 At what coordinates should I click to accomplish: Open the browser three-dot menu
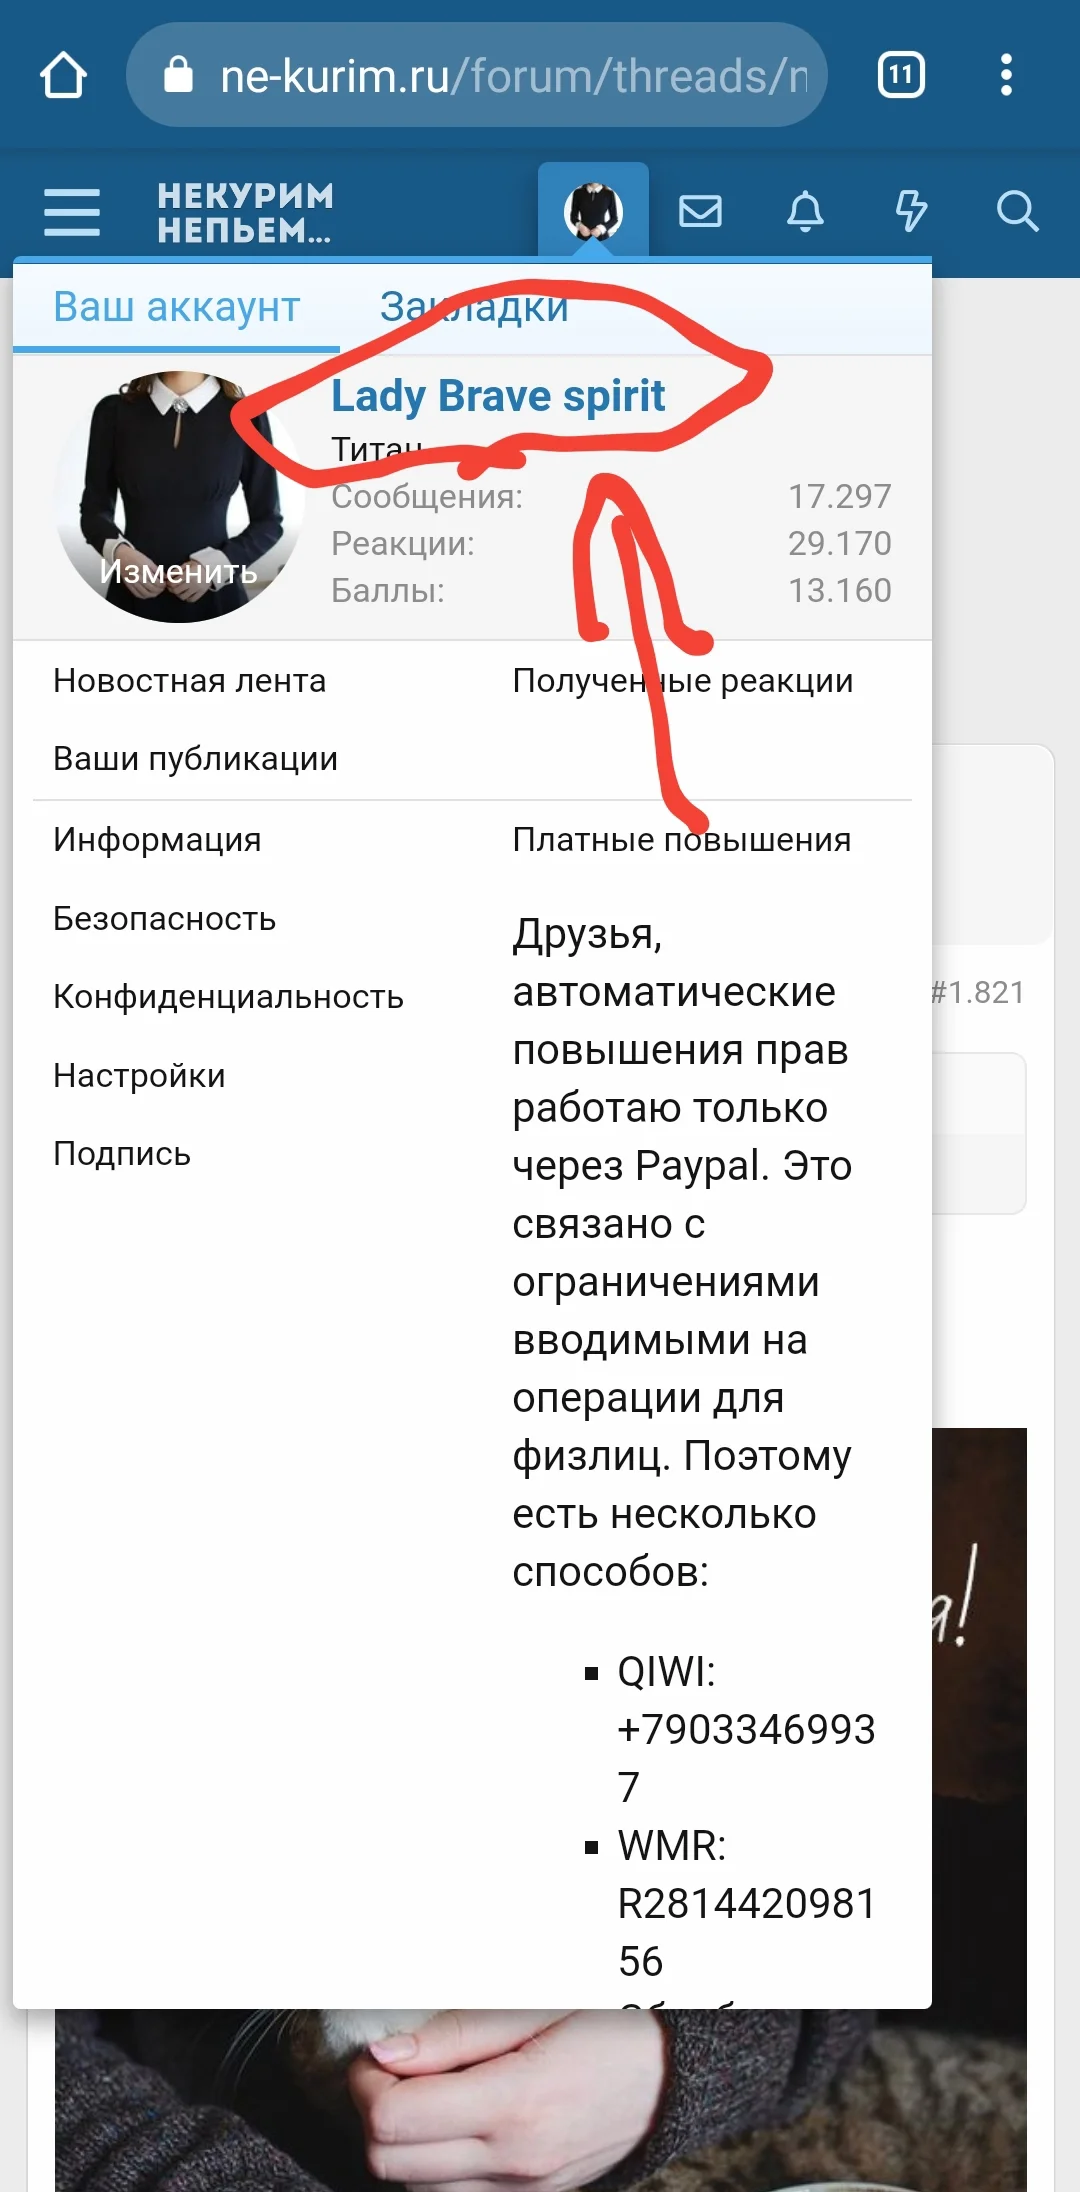(1006, 76)
